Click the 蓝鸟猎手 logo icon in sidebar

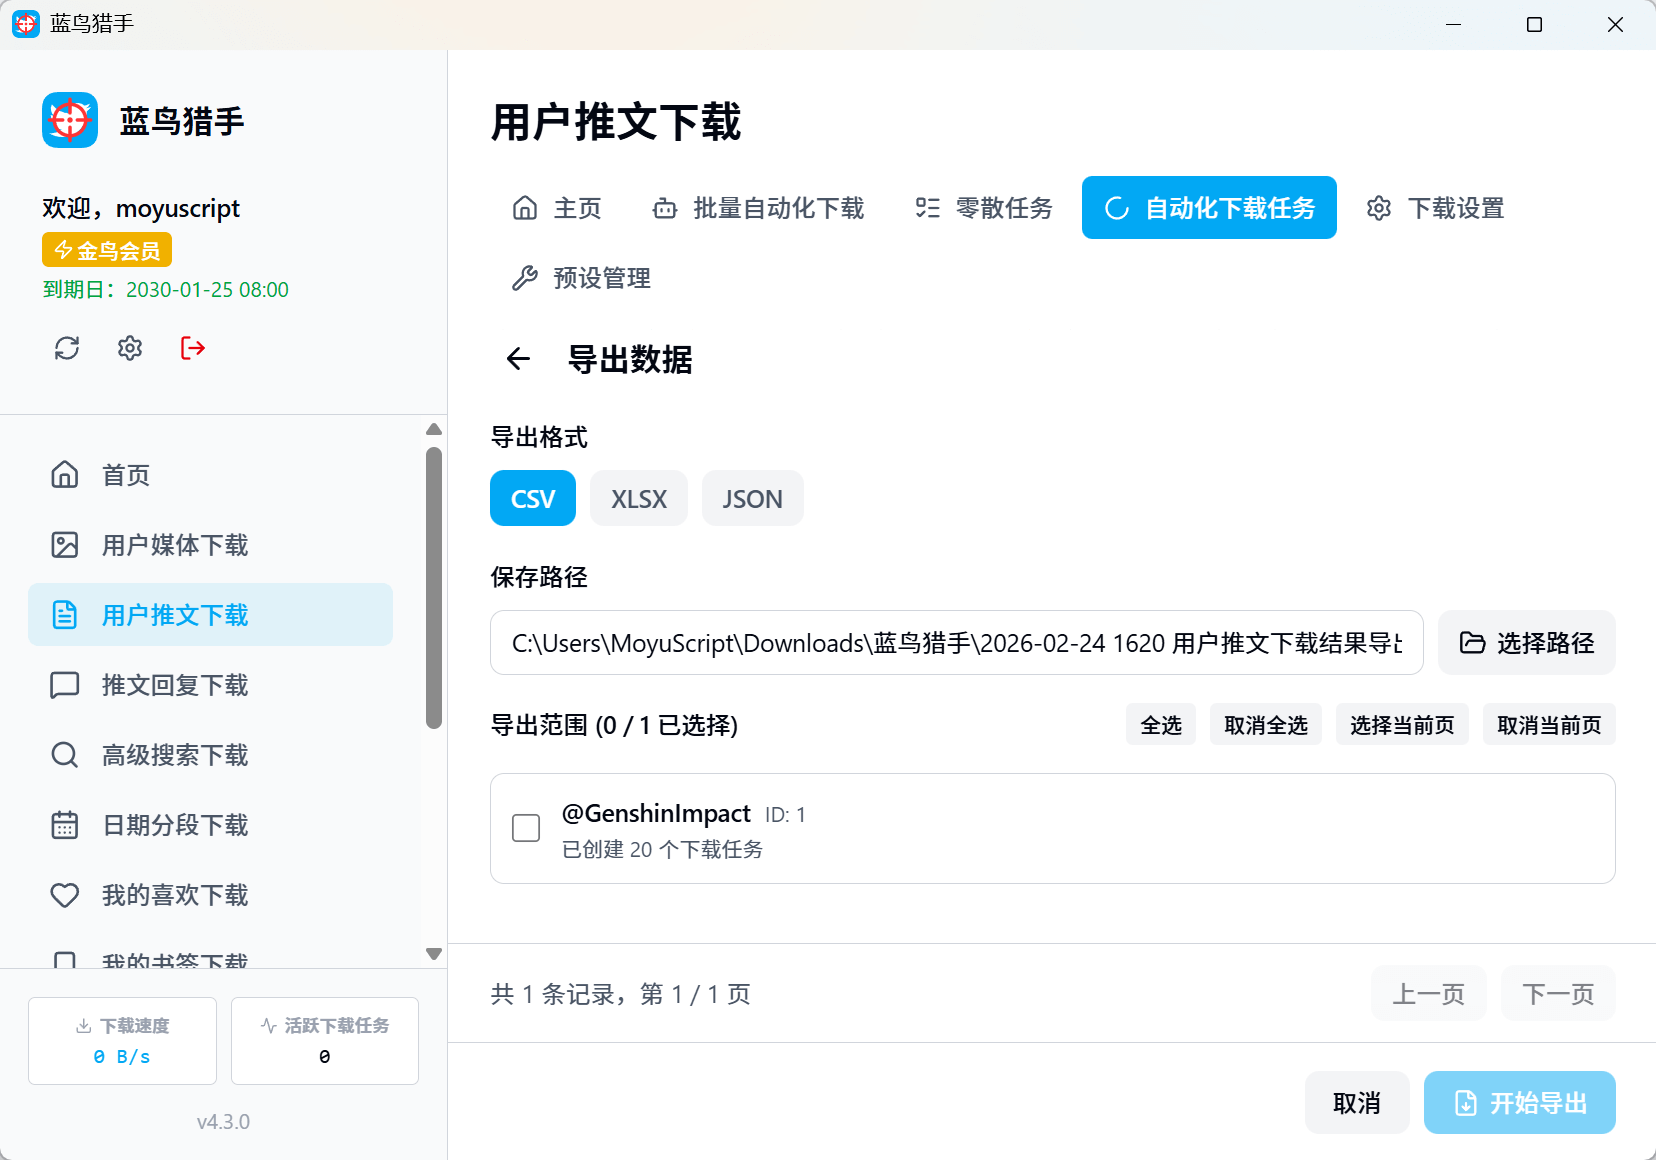click(x=70, y=121)
